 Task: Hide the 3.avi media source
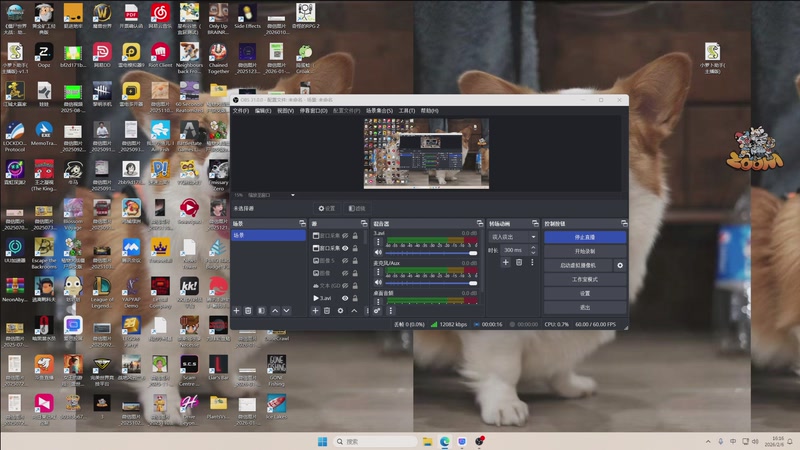click(345, 298)
